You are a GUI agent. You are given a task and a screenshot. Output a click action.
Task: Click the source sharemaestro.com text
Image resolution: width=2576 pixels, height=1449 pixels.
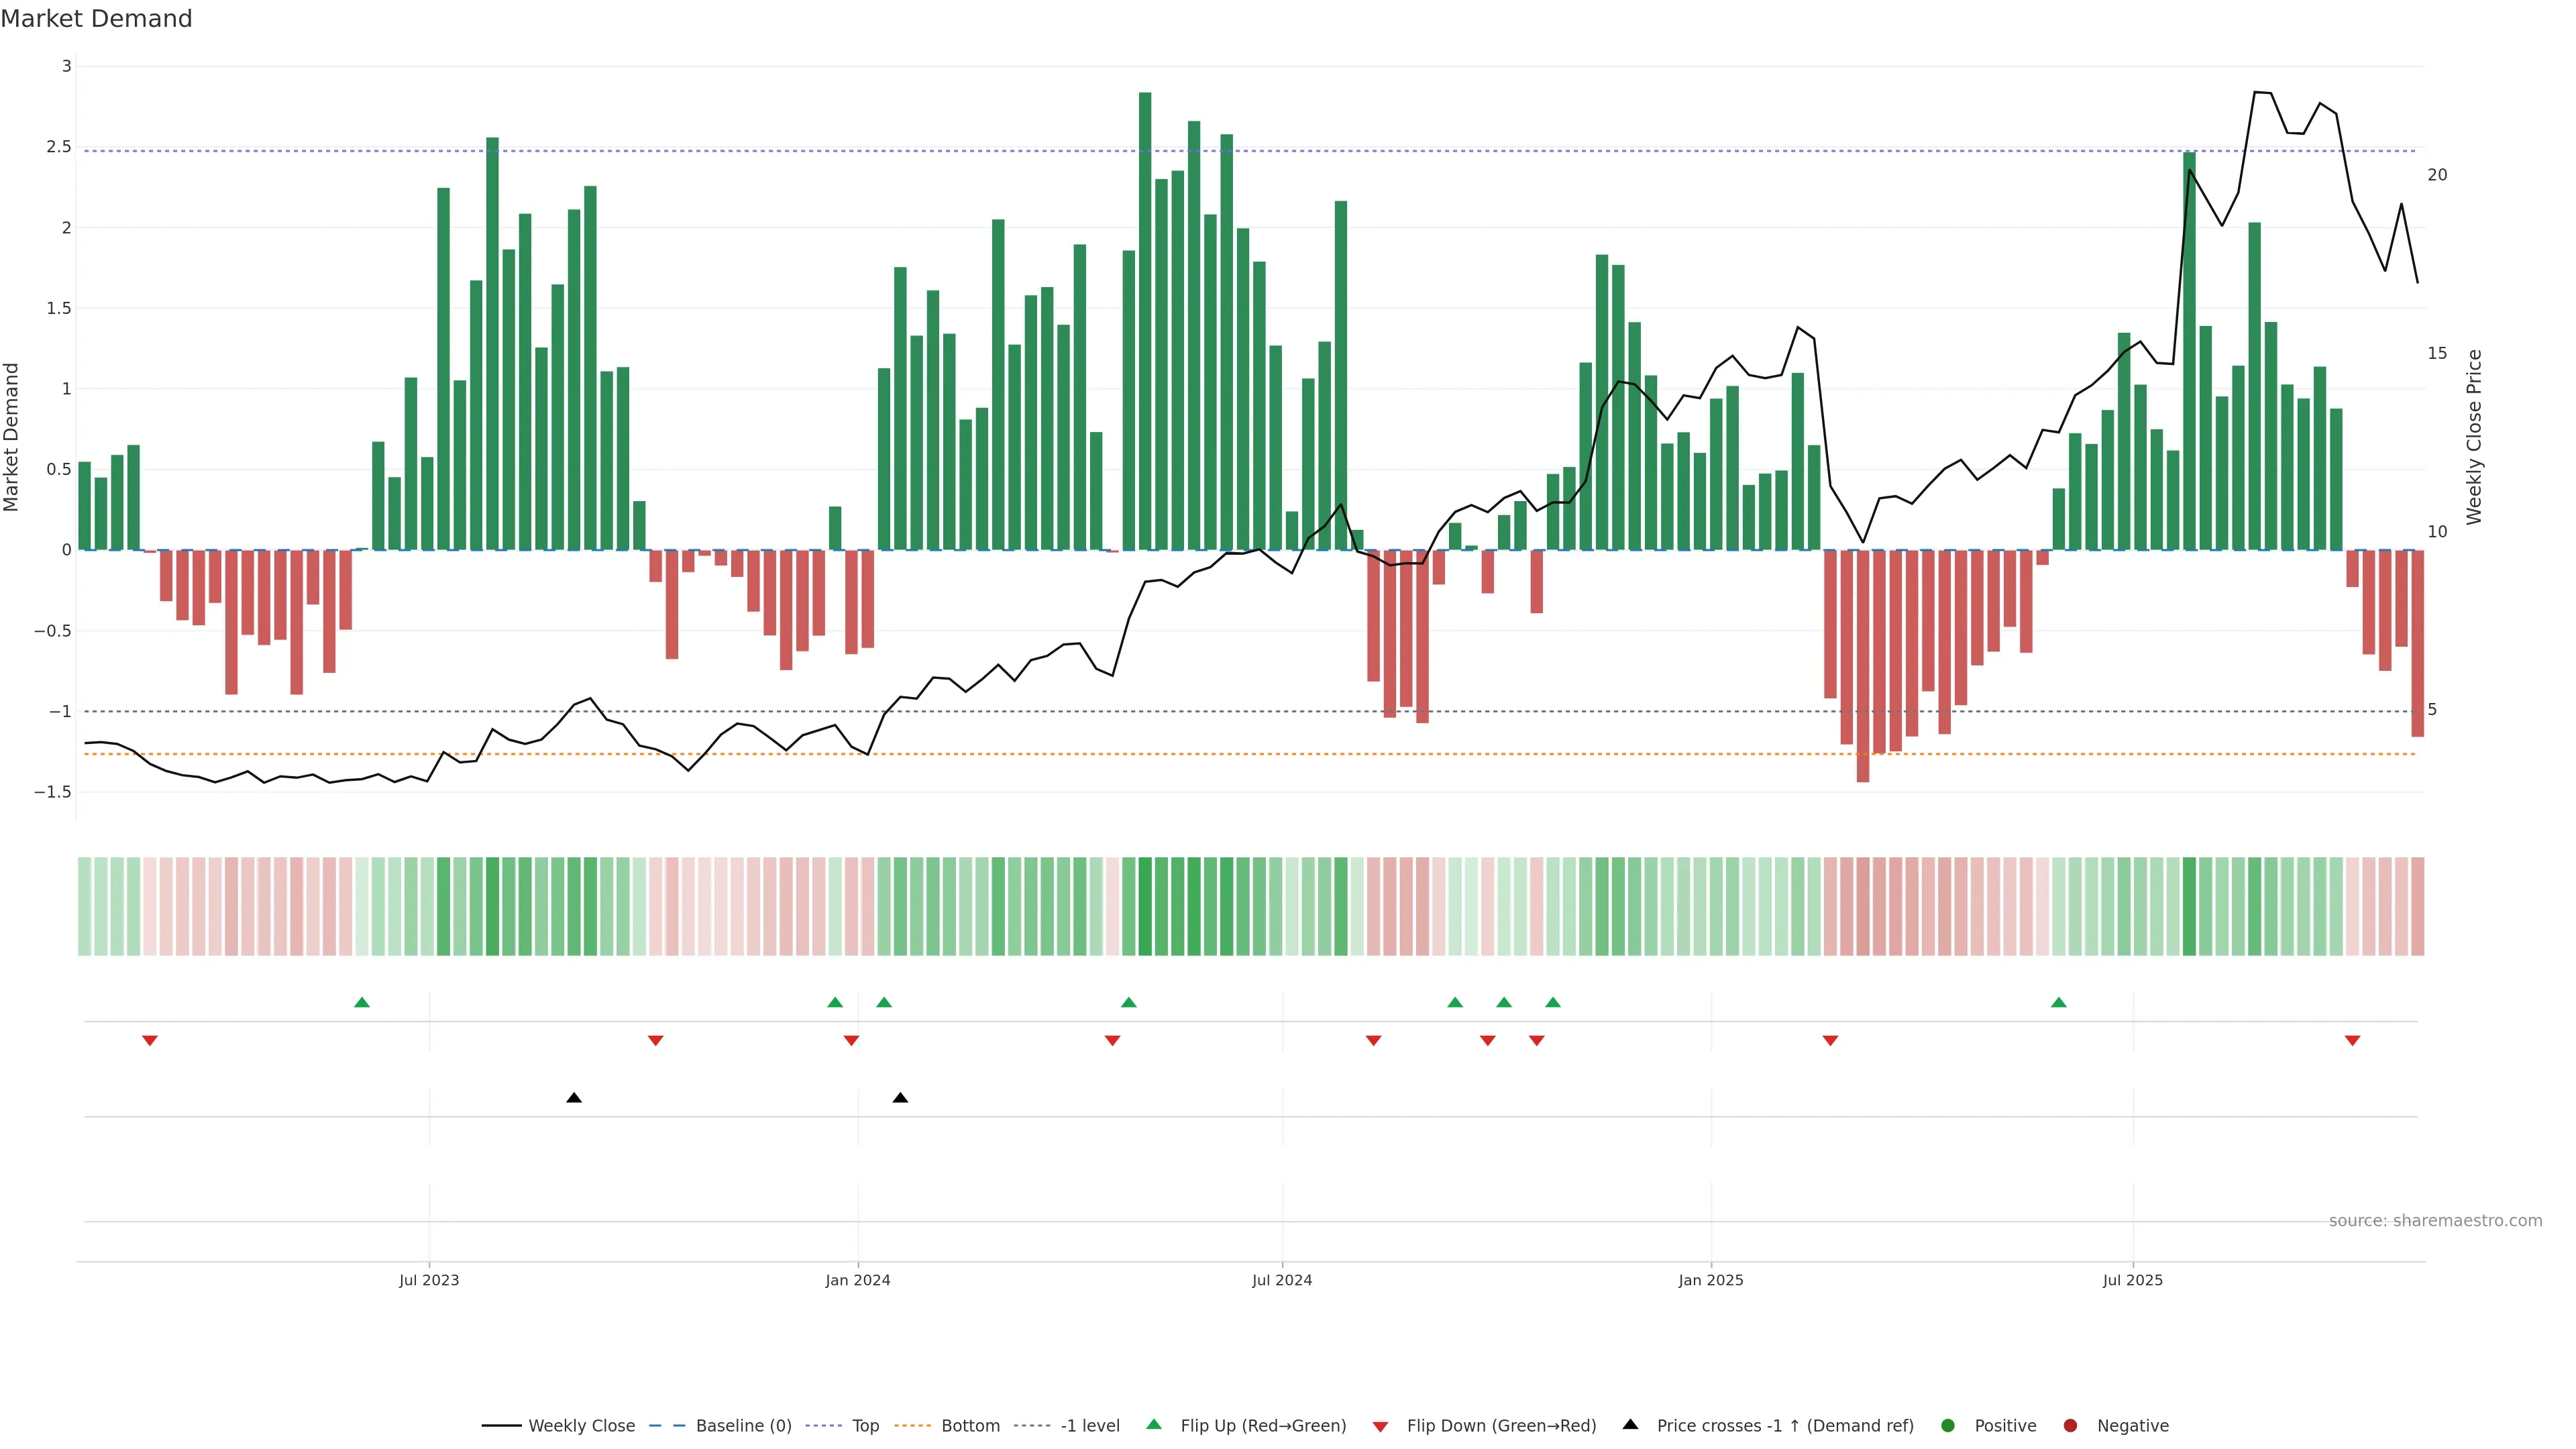(2435, 1220)
